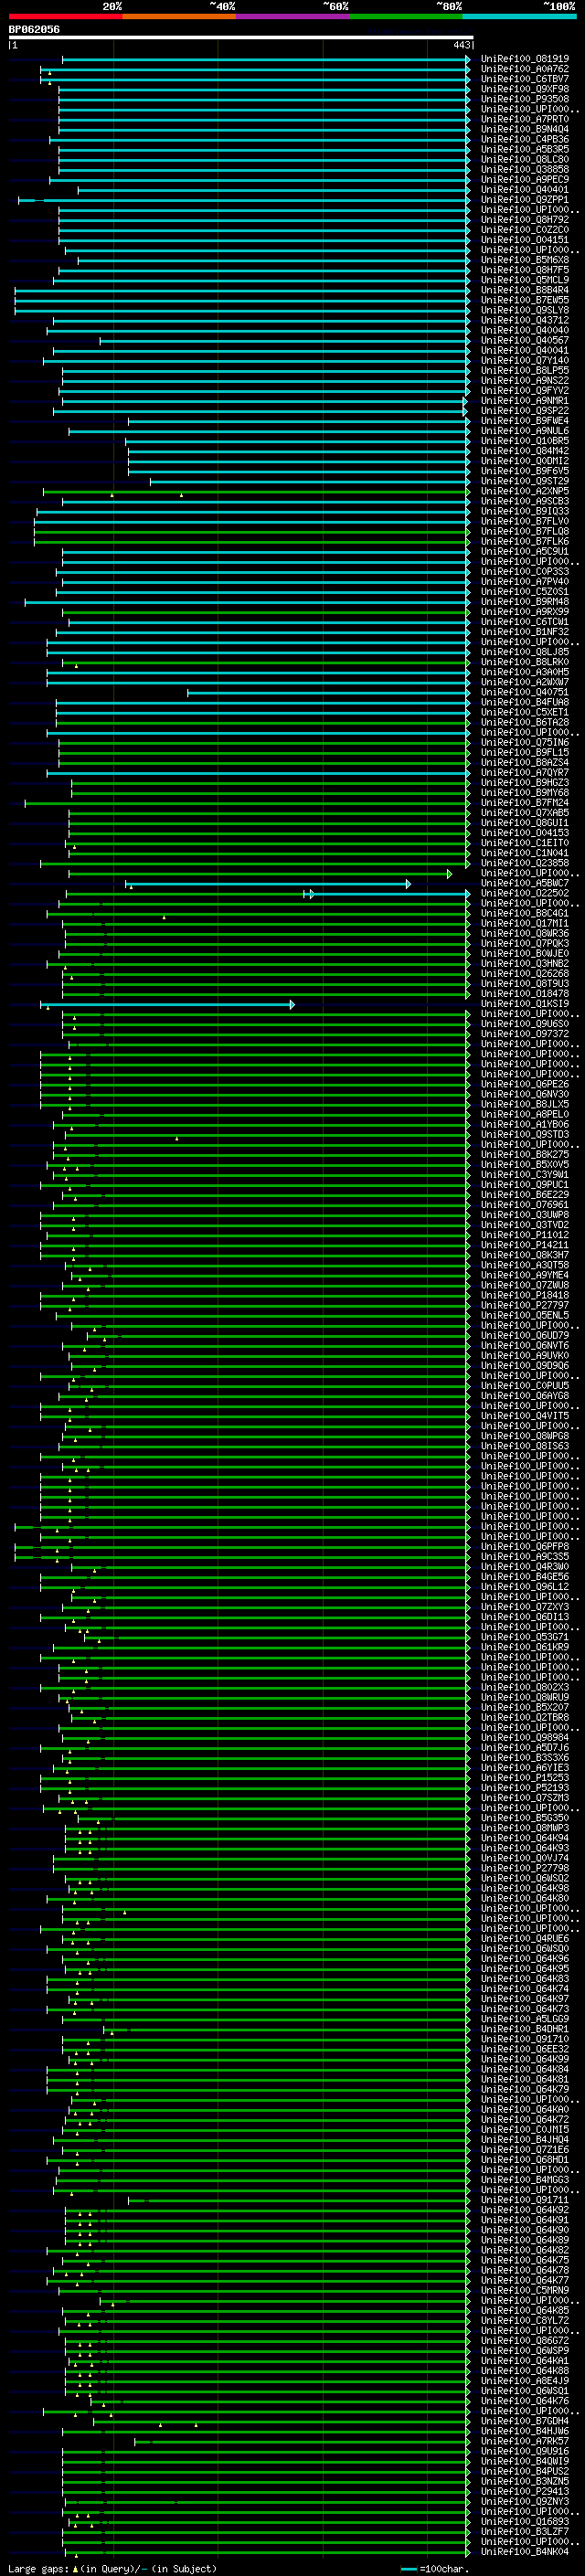Click the red 20% identity legend segment

pos(65,16)
